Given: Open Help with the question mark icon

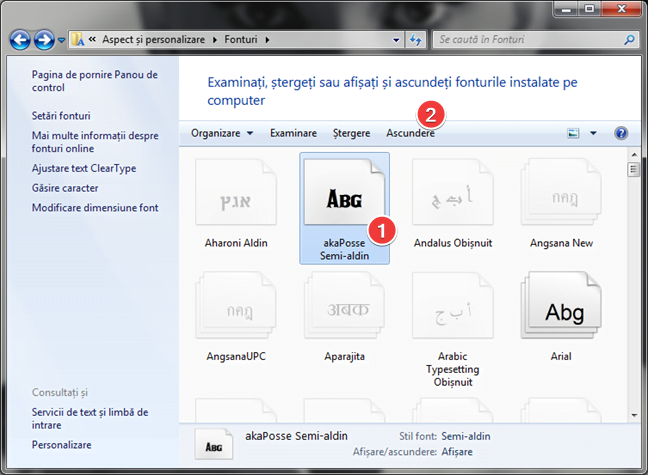Looking at the screenshot, I should pyautogui.click(x=621, y=133).
